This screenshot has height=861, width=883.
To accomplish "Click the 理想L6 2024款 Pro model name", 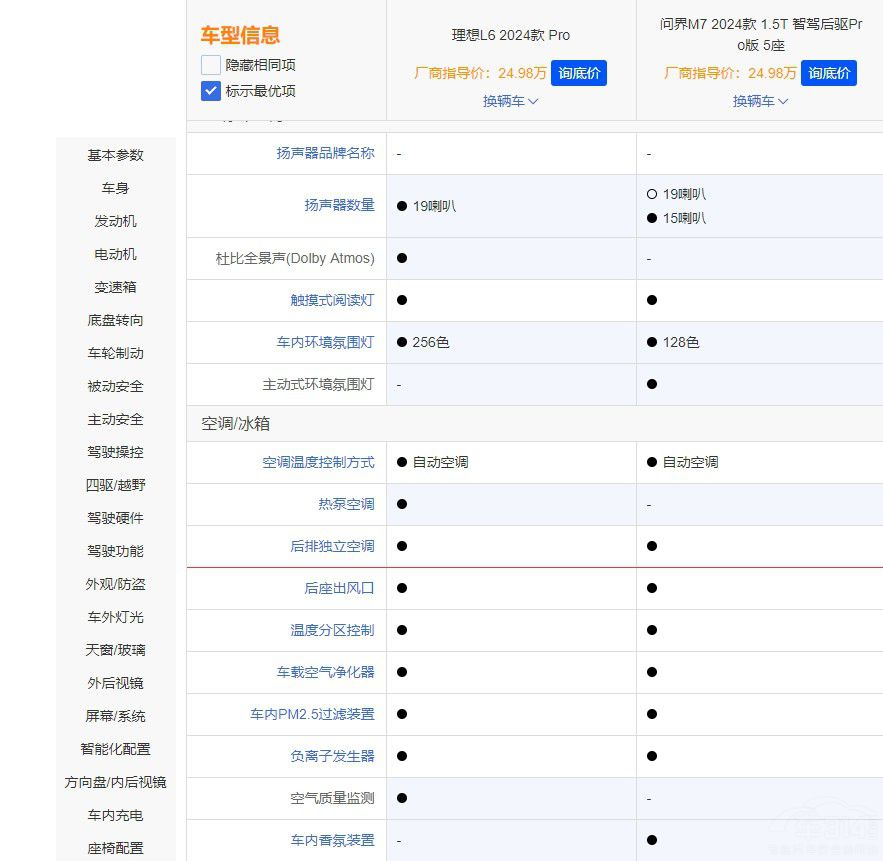I will [510, 34].
